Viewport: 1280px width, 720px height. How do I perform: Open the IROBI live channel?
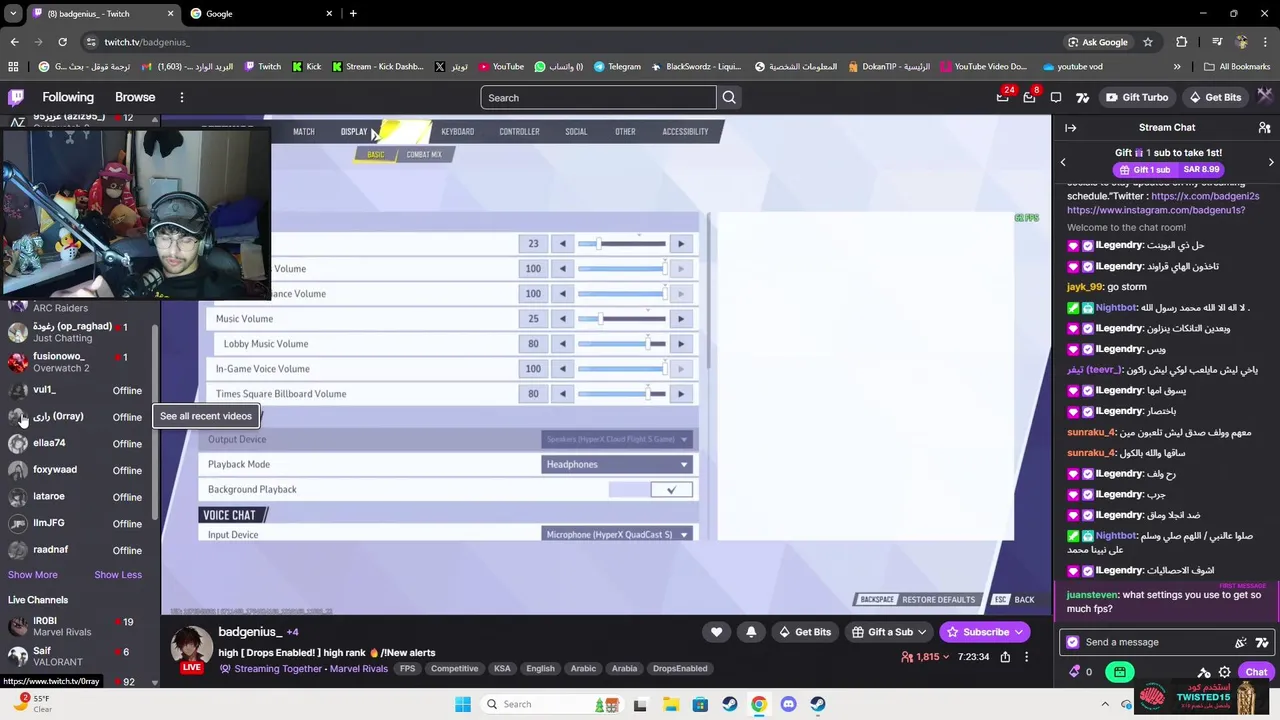tap(80, 627)
